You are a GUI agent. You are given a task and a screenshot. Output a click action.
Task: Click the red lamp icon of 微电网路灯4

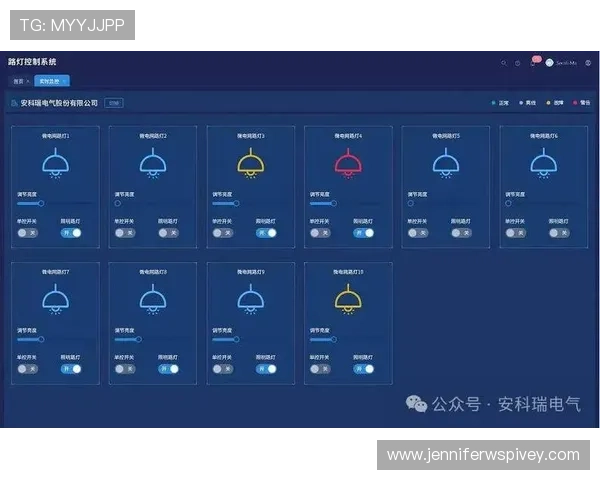(x=348, y=162)
